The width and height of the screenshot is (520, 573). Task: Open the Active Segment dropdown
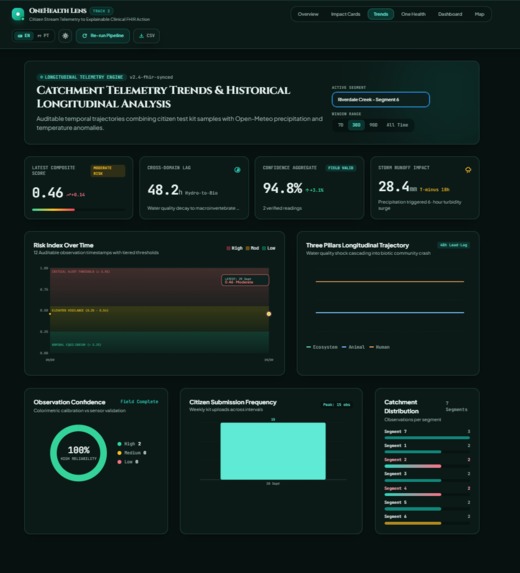point(380,99)
